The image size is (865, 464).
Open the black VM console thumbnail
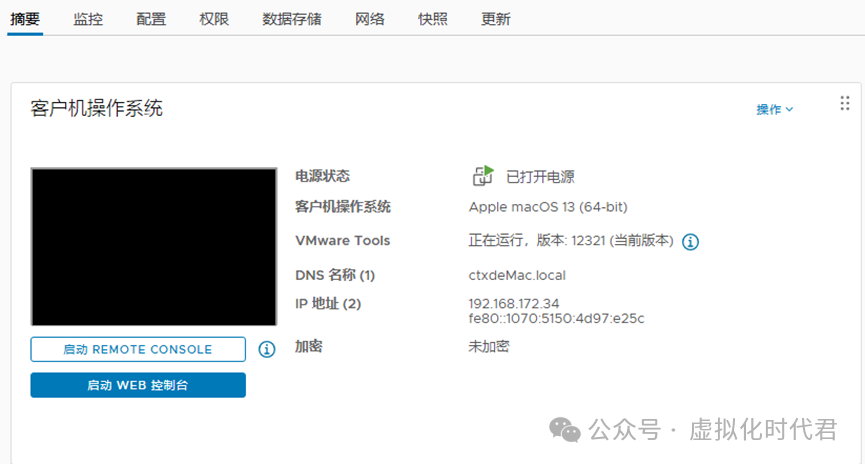154,247
